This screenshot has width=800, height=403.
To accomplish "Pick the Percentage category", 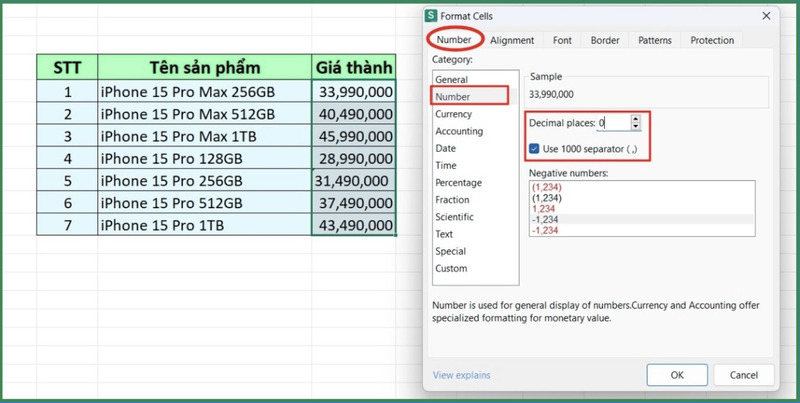I will coord(458,183).
